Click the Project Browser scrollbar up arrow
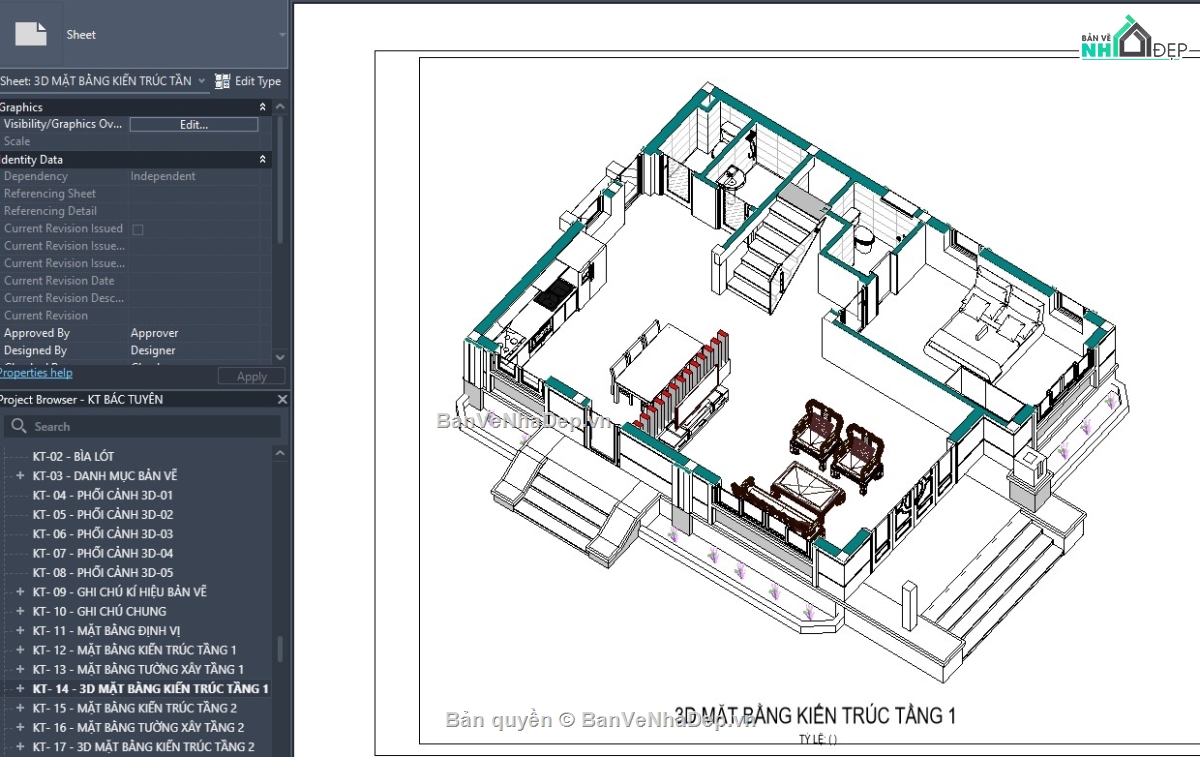Image resolution: width=1200 pixels, height=757 pixels. [x=280, y=453]
